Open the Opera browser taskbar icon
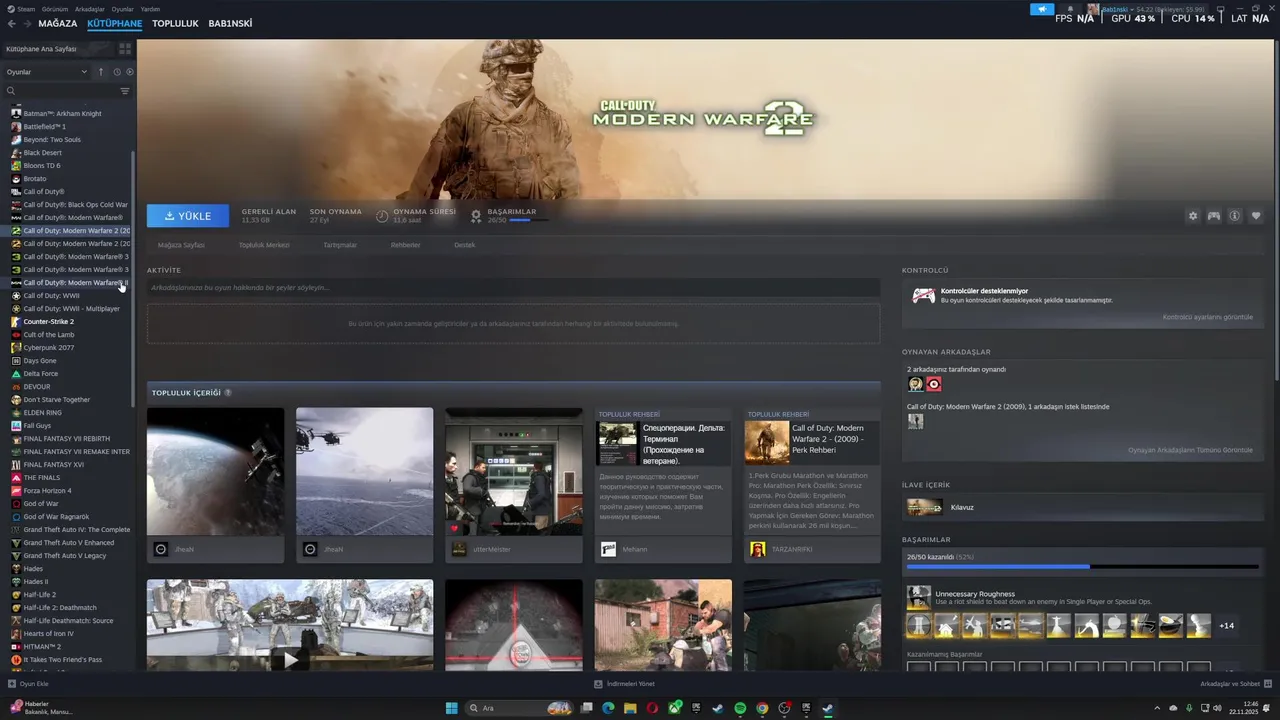Image resolution: width=1280 pixels, height=720 pixels. pyautogui.click(x=652, y=708)
